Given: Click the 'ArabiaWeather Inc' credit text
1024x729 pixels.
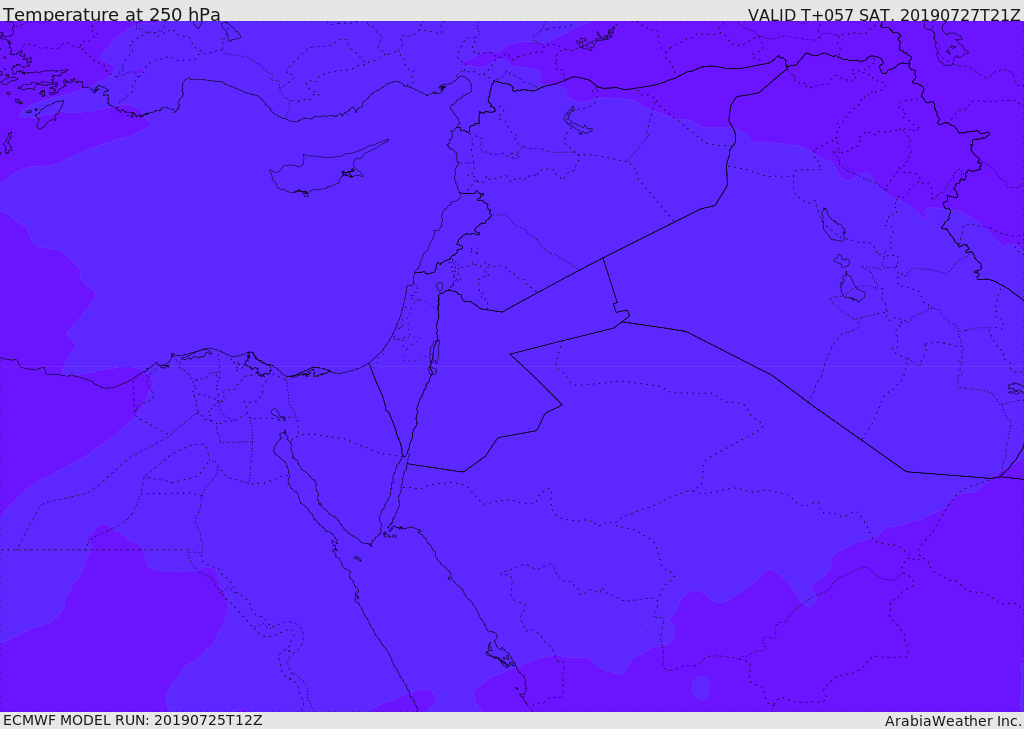Looking at the screenshot, I should pos(952,721).
